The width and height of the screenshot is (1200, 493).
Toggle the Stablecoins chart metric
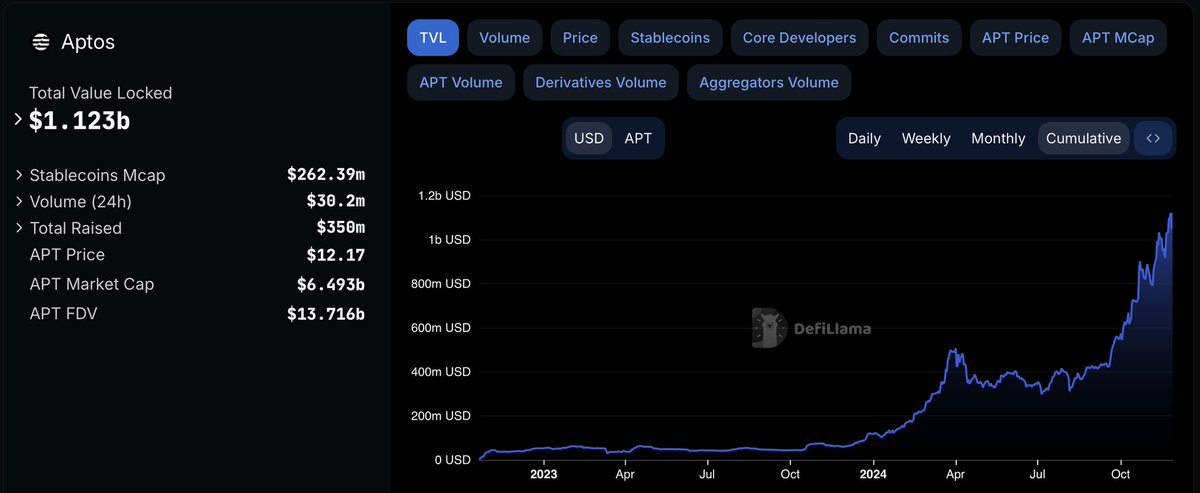[670, 38]
